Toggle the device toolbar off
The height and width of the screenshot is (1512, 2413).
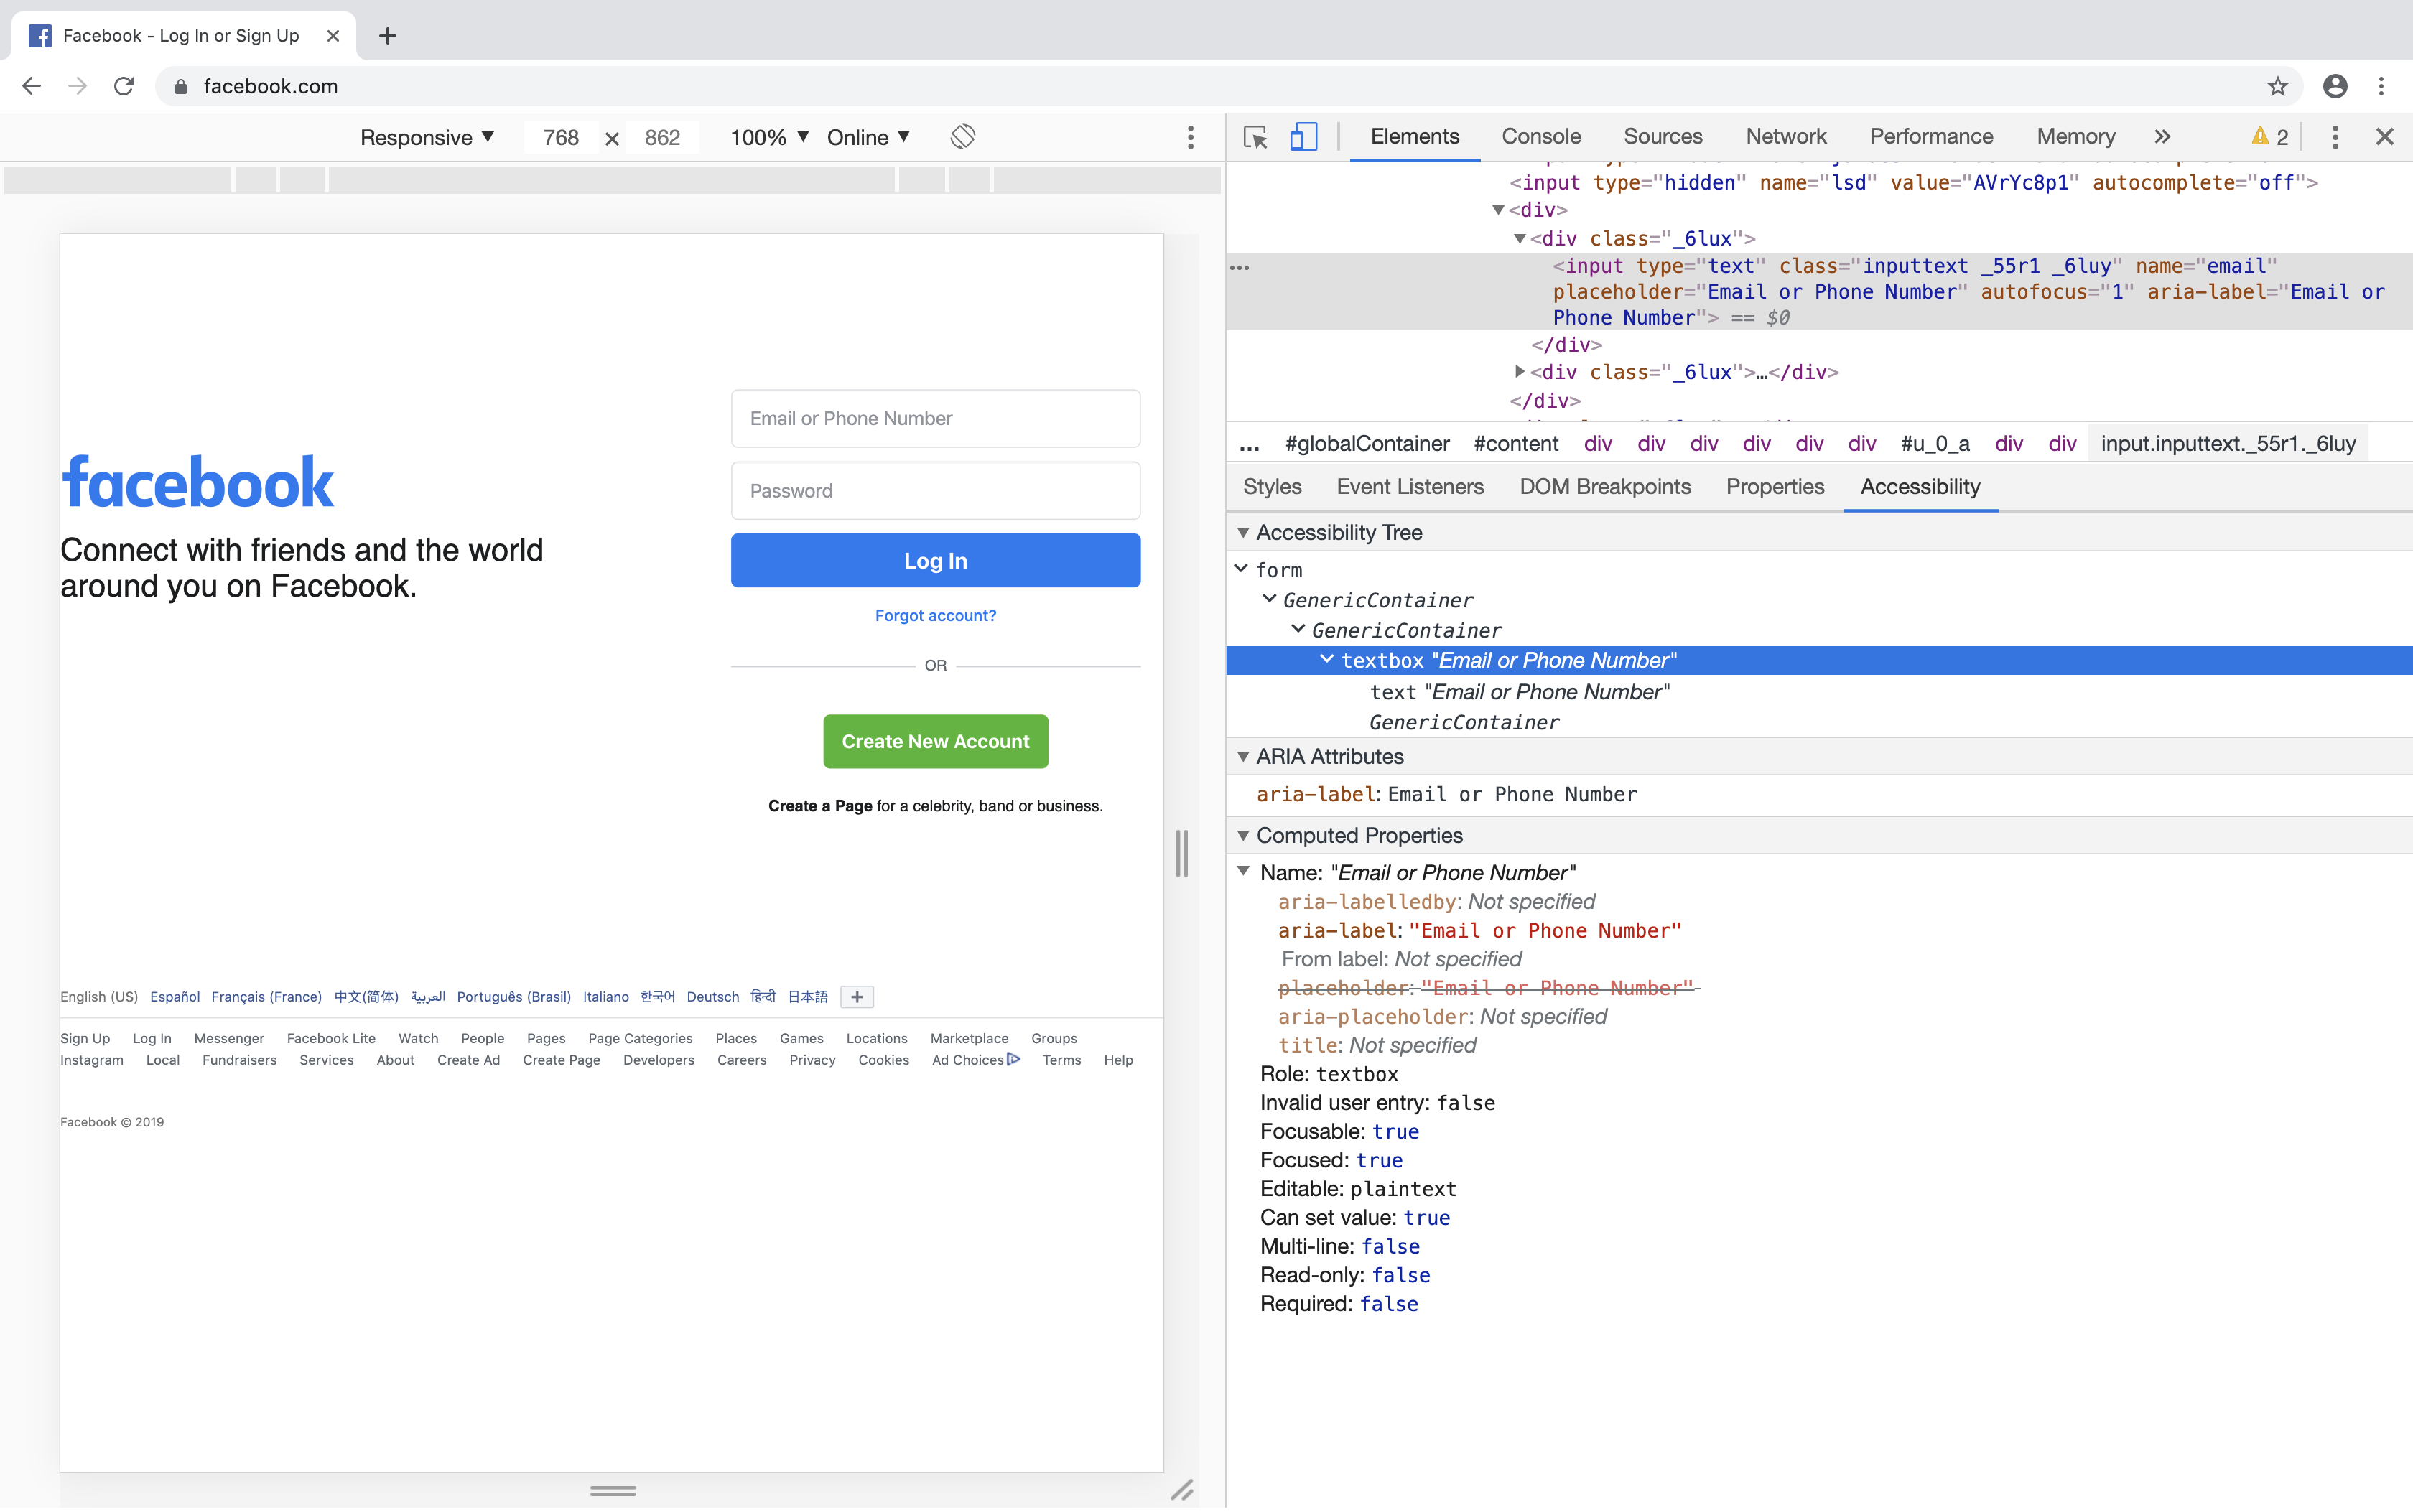point(1304,136)
